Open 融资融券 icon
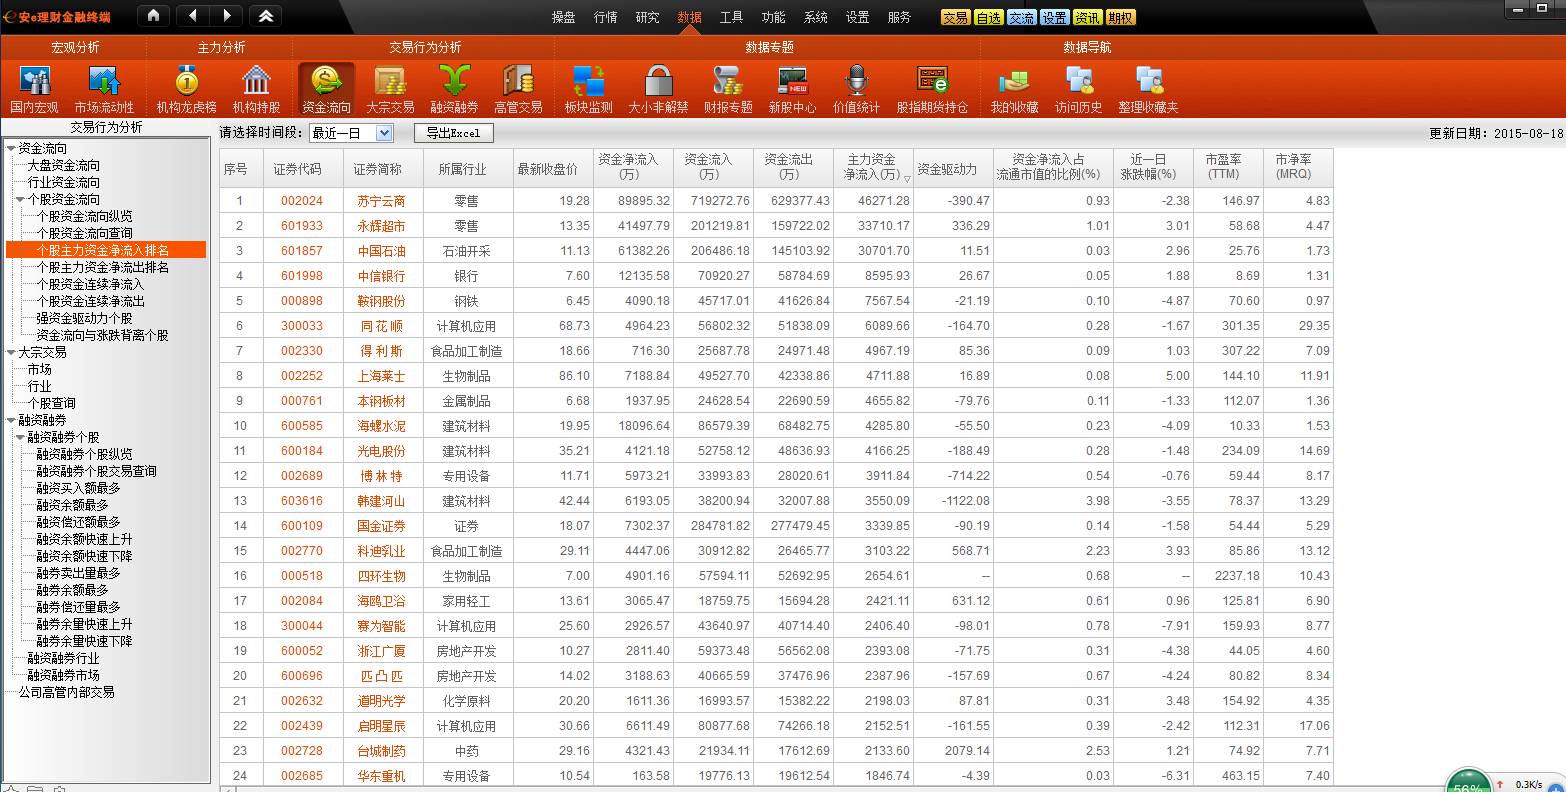The width and height of the screenshot is (1566, 792). pyautogui.click(x=454, y=90)
